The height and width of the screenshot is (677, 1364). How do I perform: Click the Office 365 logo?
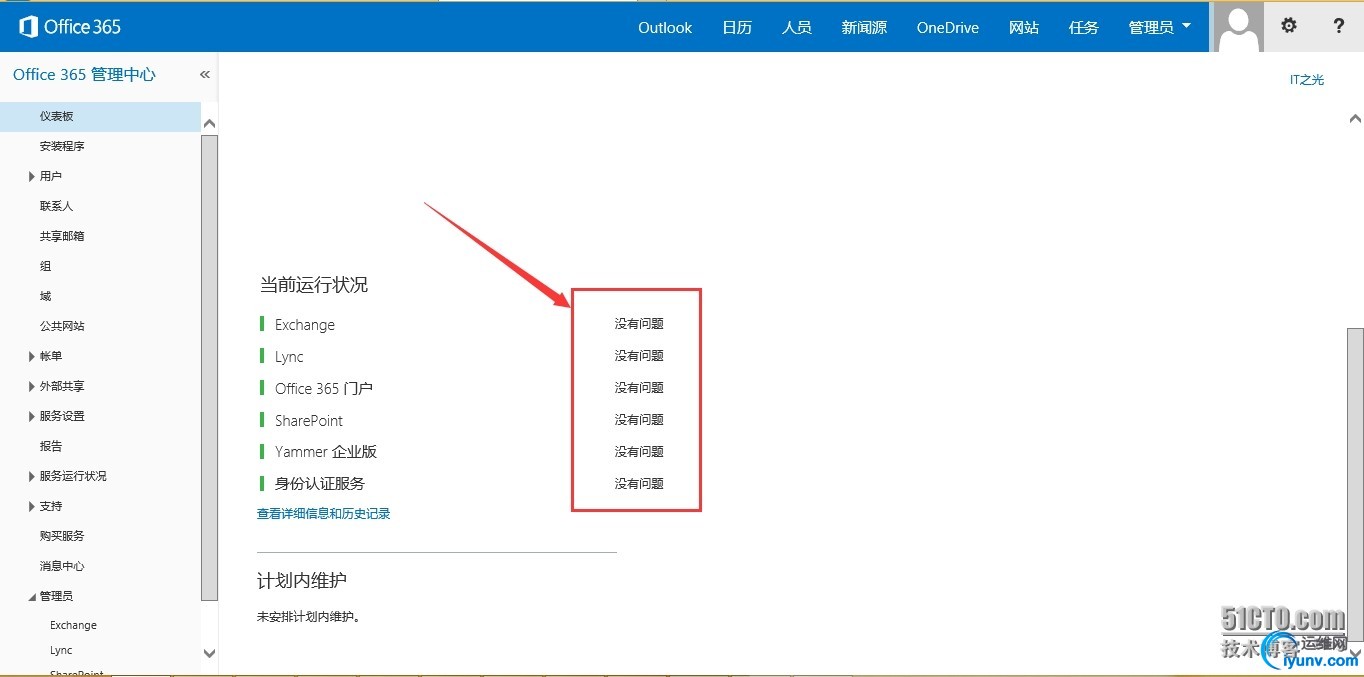coord(70,27)
